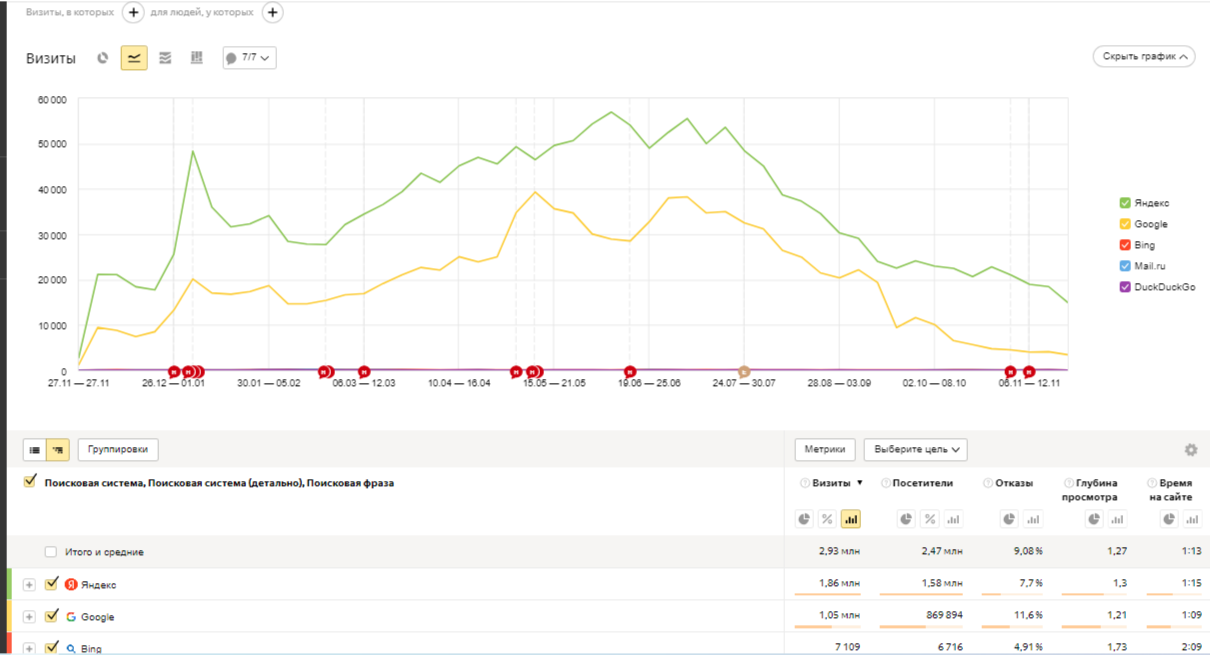
Task: Show percent values for Visitors column
Action: [927, 519]
